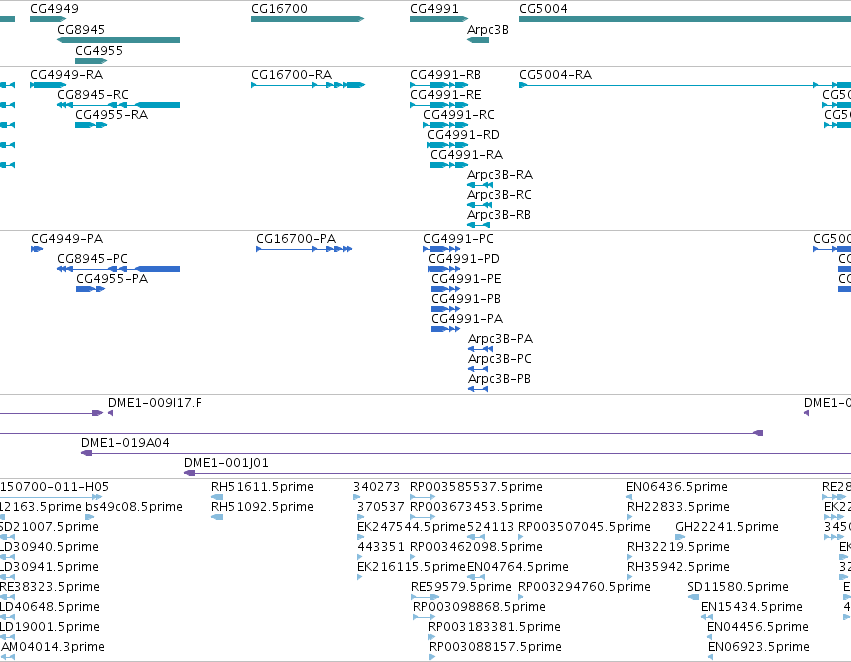Click BAC clone DME1-009I17.F
The image size is (851, 662).
pos(155,403)
